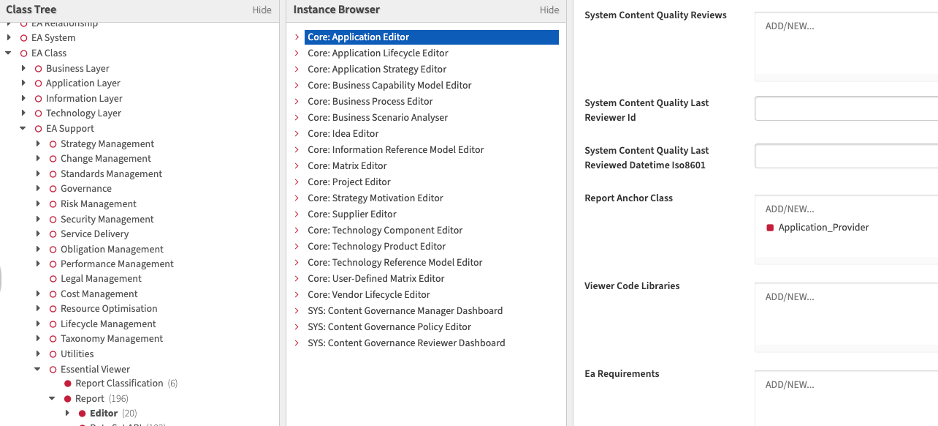Expand arrow beside Core: Supplier Editor

[297, 214]
